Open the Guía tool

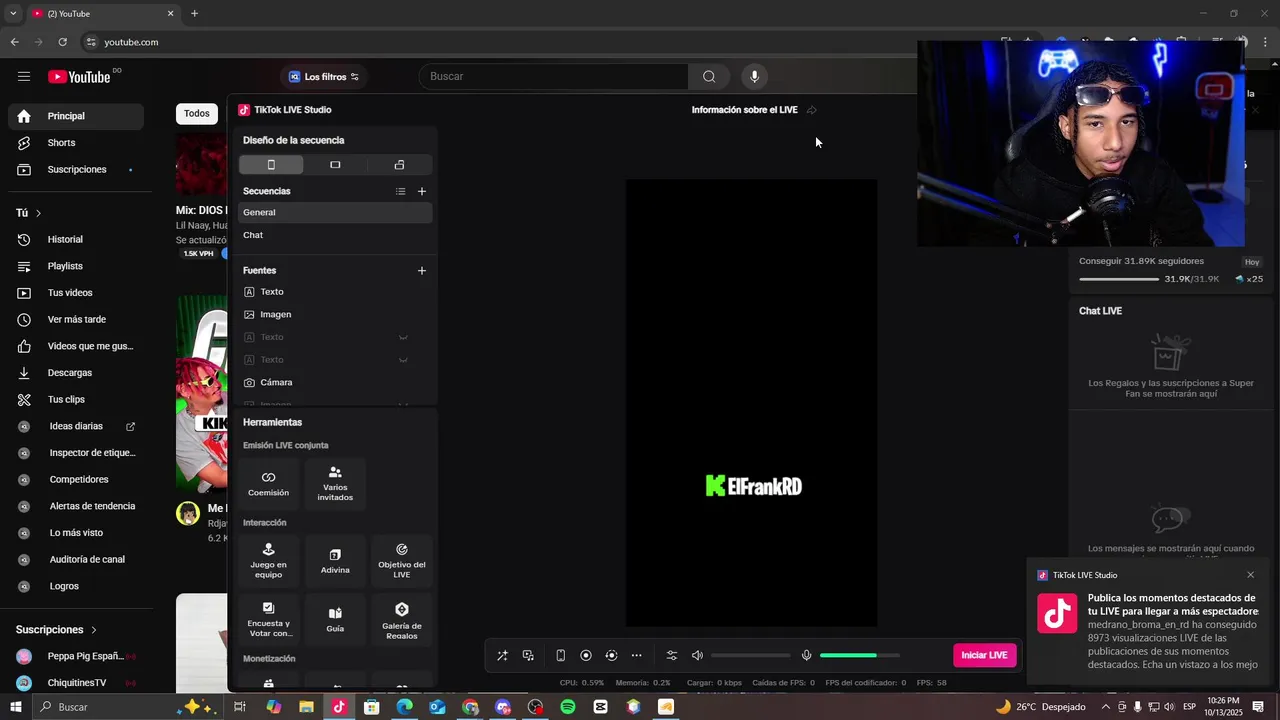[x=335, y=620]
